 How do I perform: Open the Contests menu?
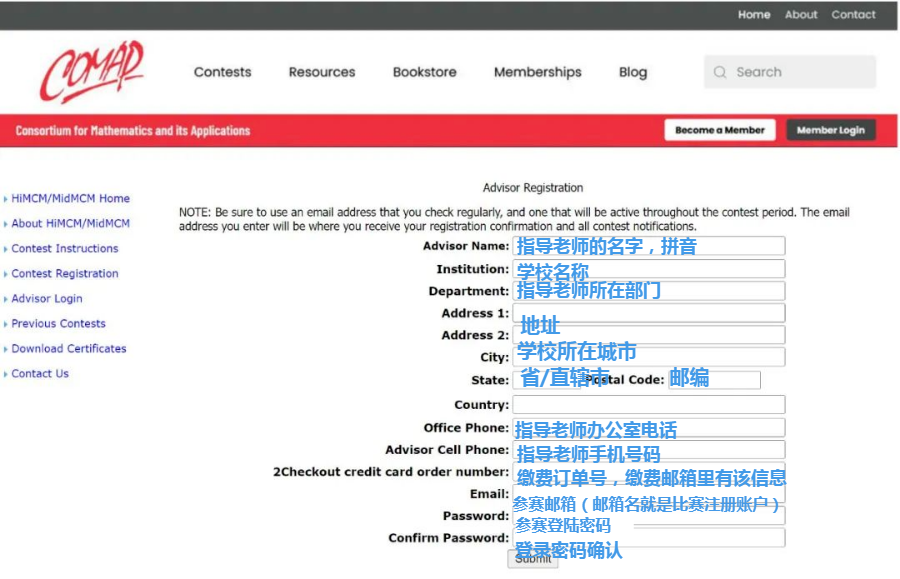pos(222,72)
